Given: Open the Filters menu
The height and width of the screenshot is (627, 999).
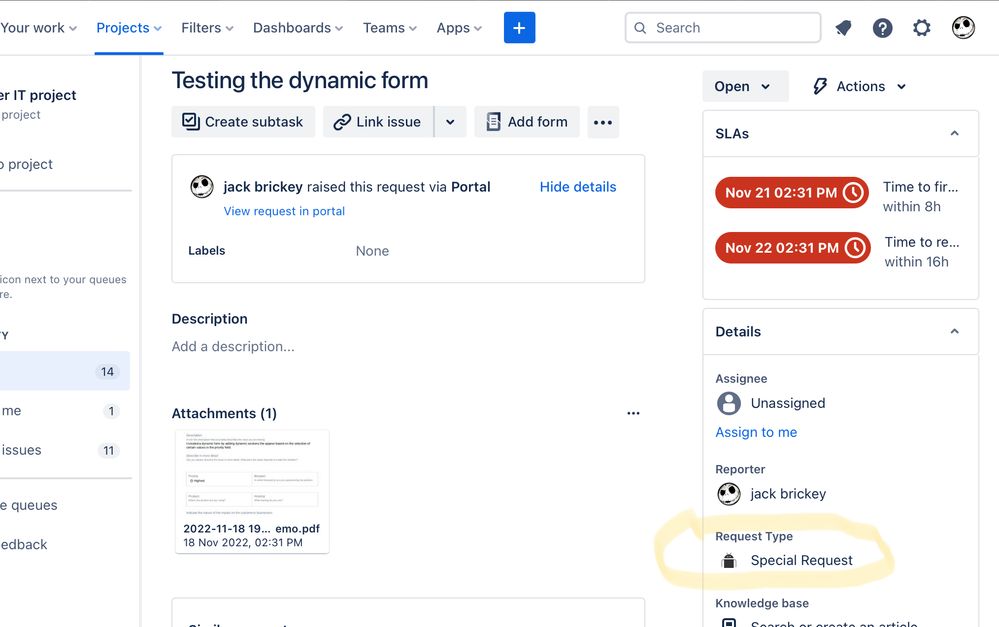Looking at the screenshot, I should pyautogui.click(x=207, y=28).
